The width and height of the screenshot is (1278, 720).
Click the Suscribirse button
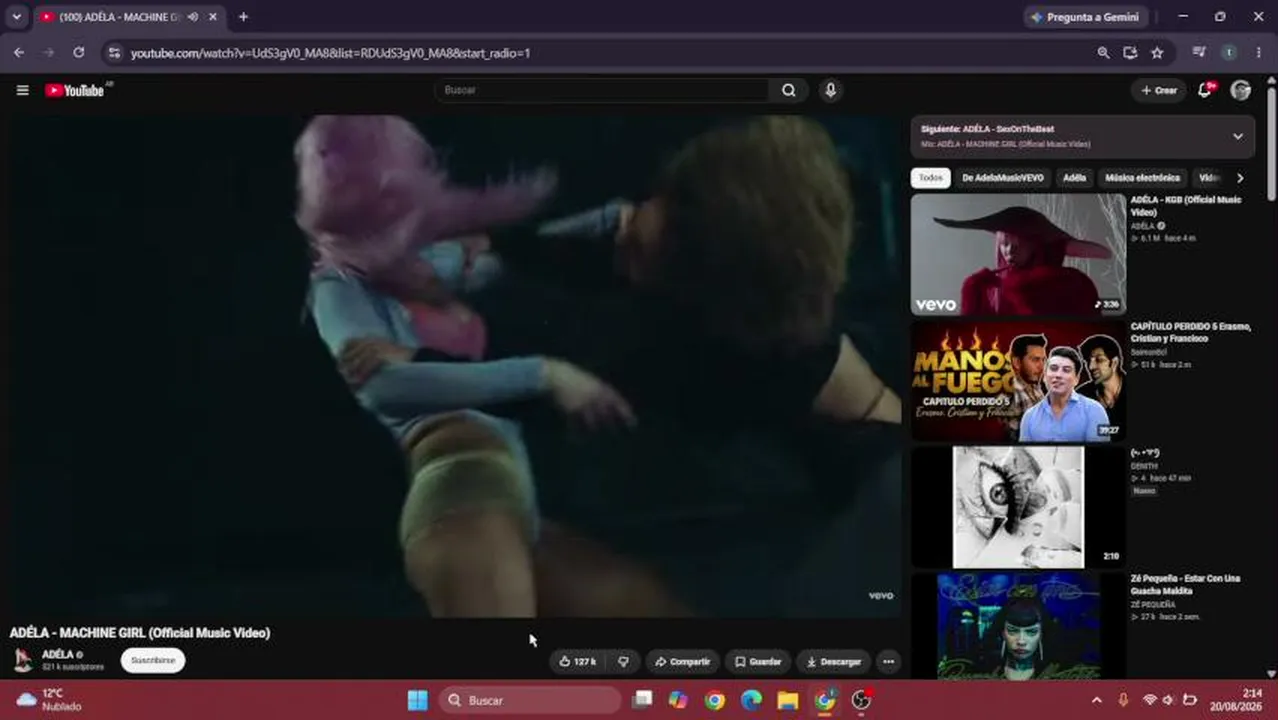point(153,661)
